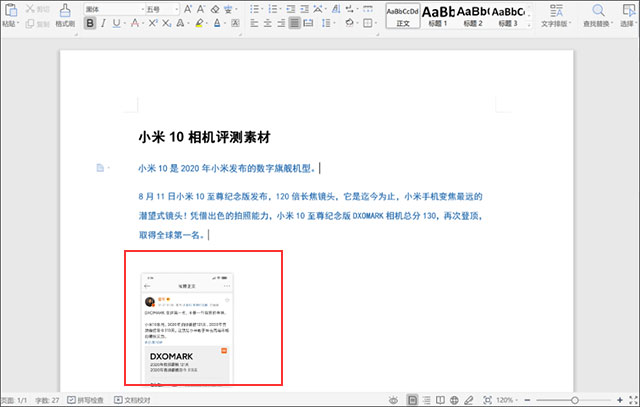Toggle the writing mode pen icon
640x407 pixels.
(x=469, y=400)
